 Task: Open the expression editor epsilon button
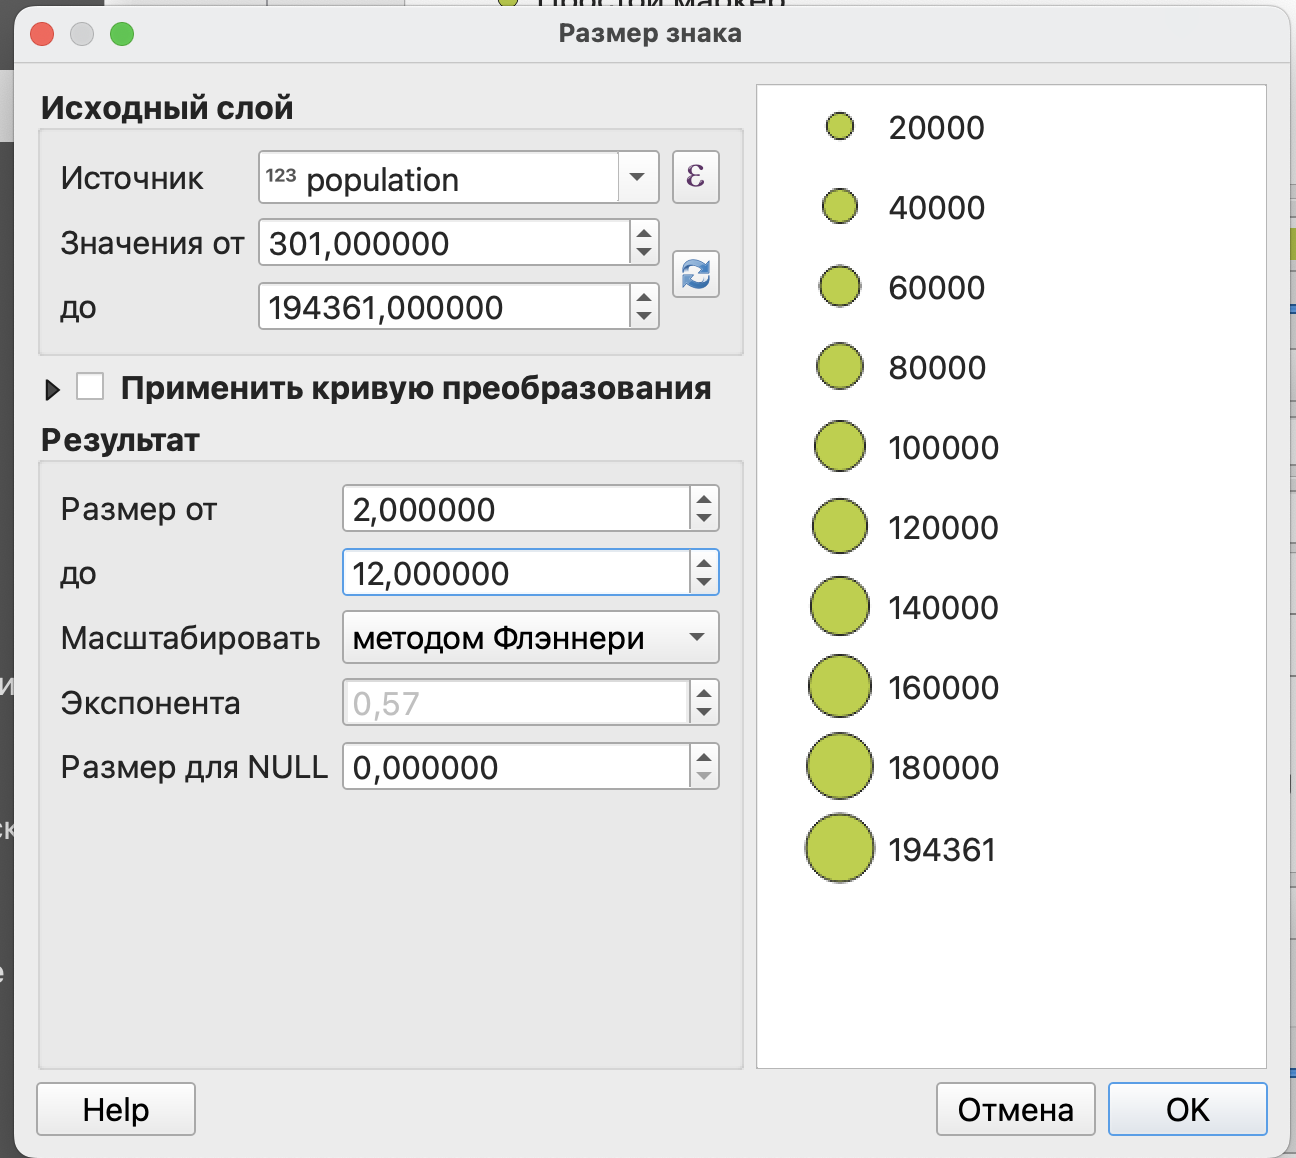[695, 177]
